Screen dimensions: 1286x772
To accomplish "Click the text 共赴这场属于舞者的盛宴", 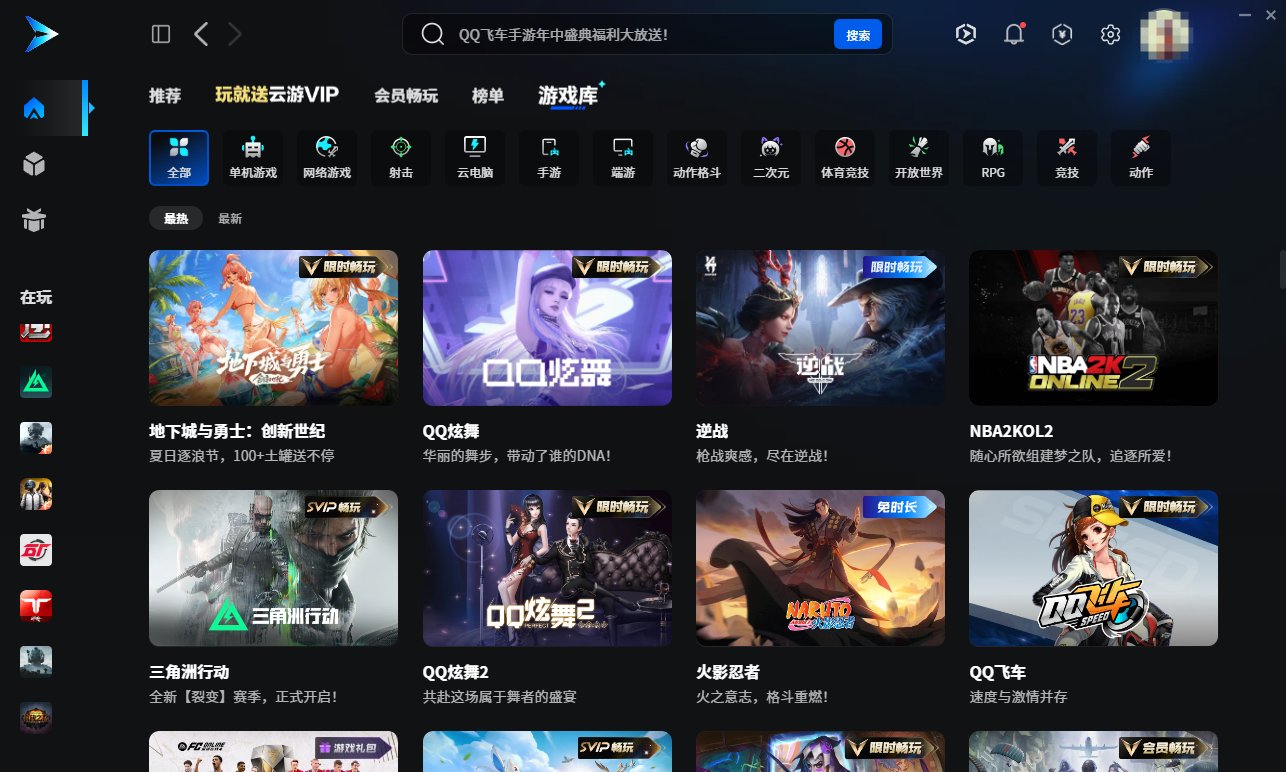I will coord(500,696).
